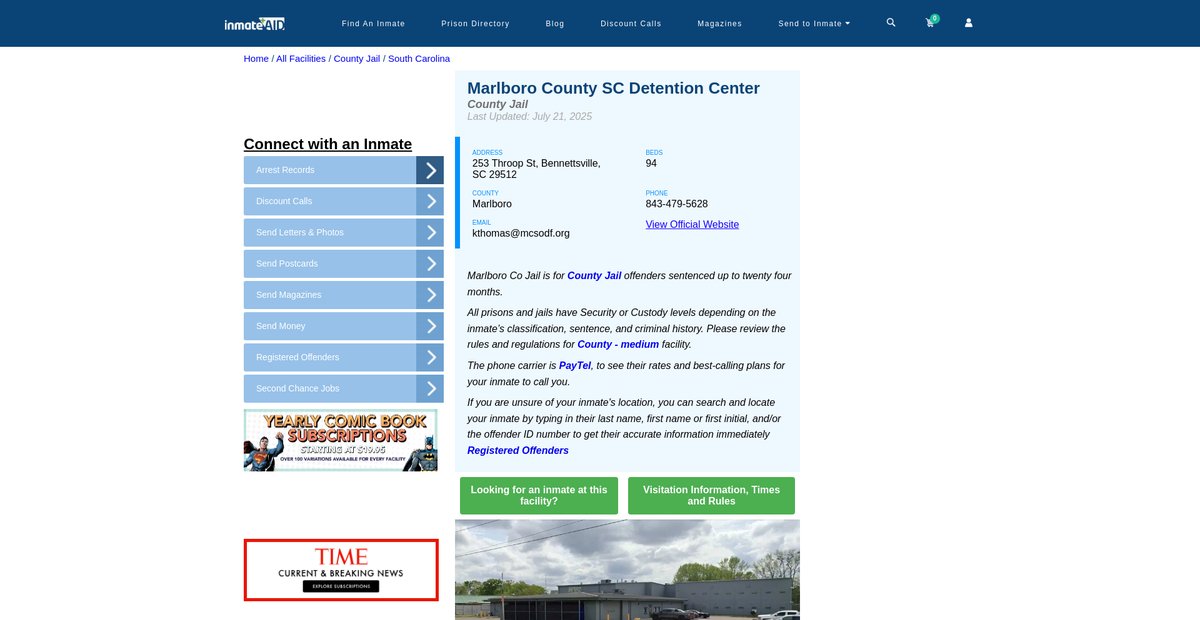Open the Yearly Comic Book Subscriptions banner
Image resolution: width=1200 pixels, height=620 pixels.
(x=341, y=441)
